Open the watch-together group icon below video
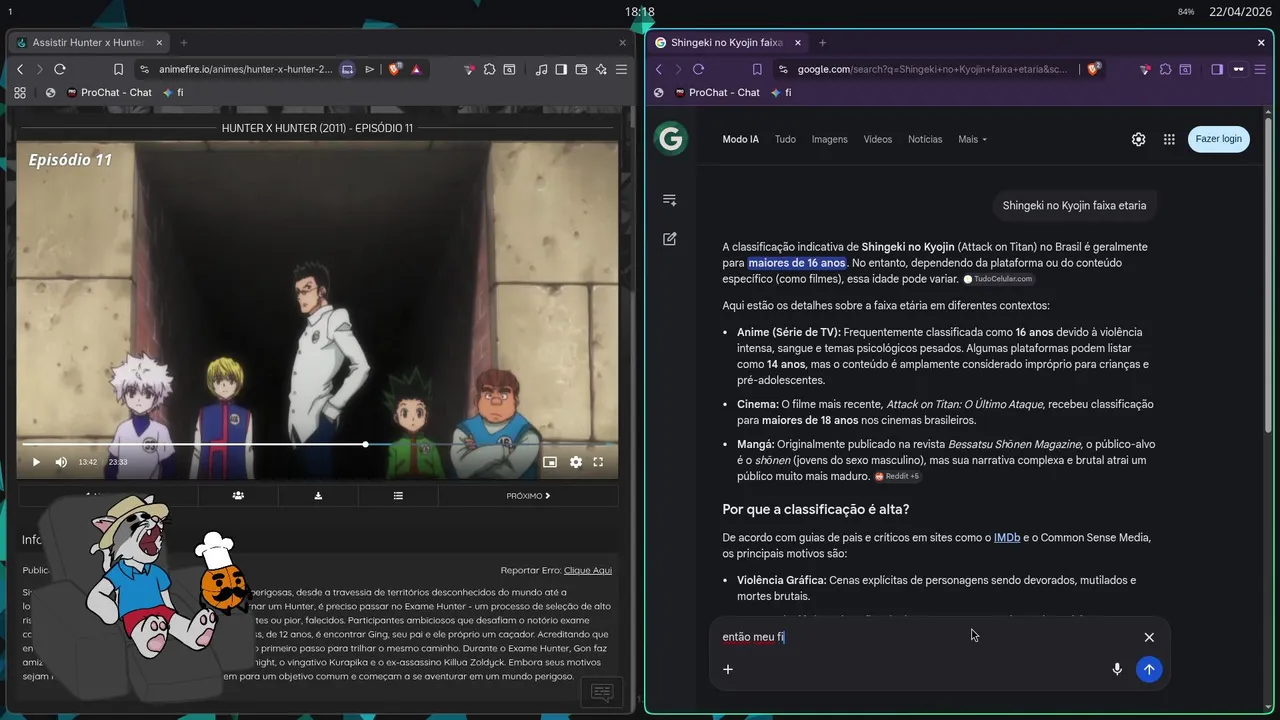This screenshot has height=720, width=1280. pos(238,495)
